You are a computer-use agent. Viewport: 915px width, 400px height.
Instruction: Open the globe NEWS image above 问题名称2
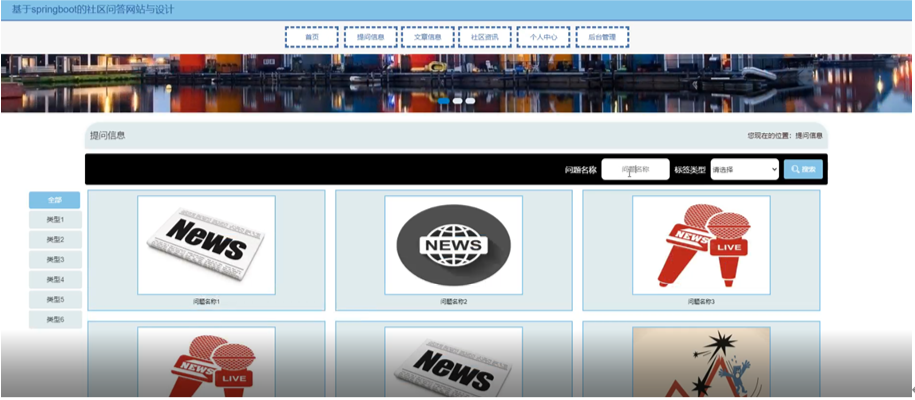[x=453, y=245]
